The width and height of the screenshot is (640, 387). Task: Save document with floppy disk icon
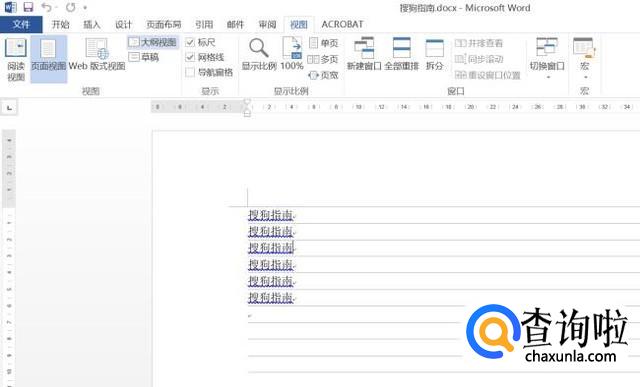tap(28, 7)
